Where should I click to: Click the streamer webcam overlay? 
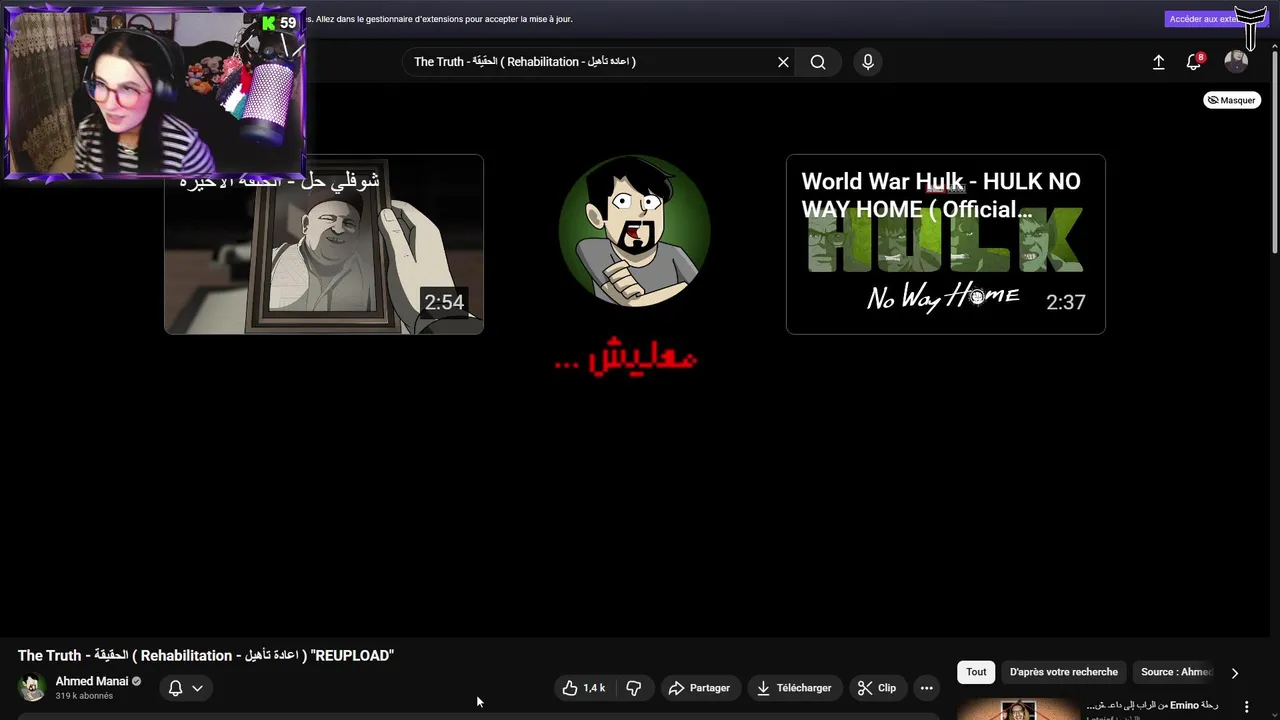click(x=155, y=93)
